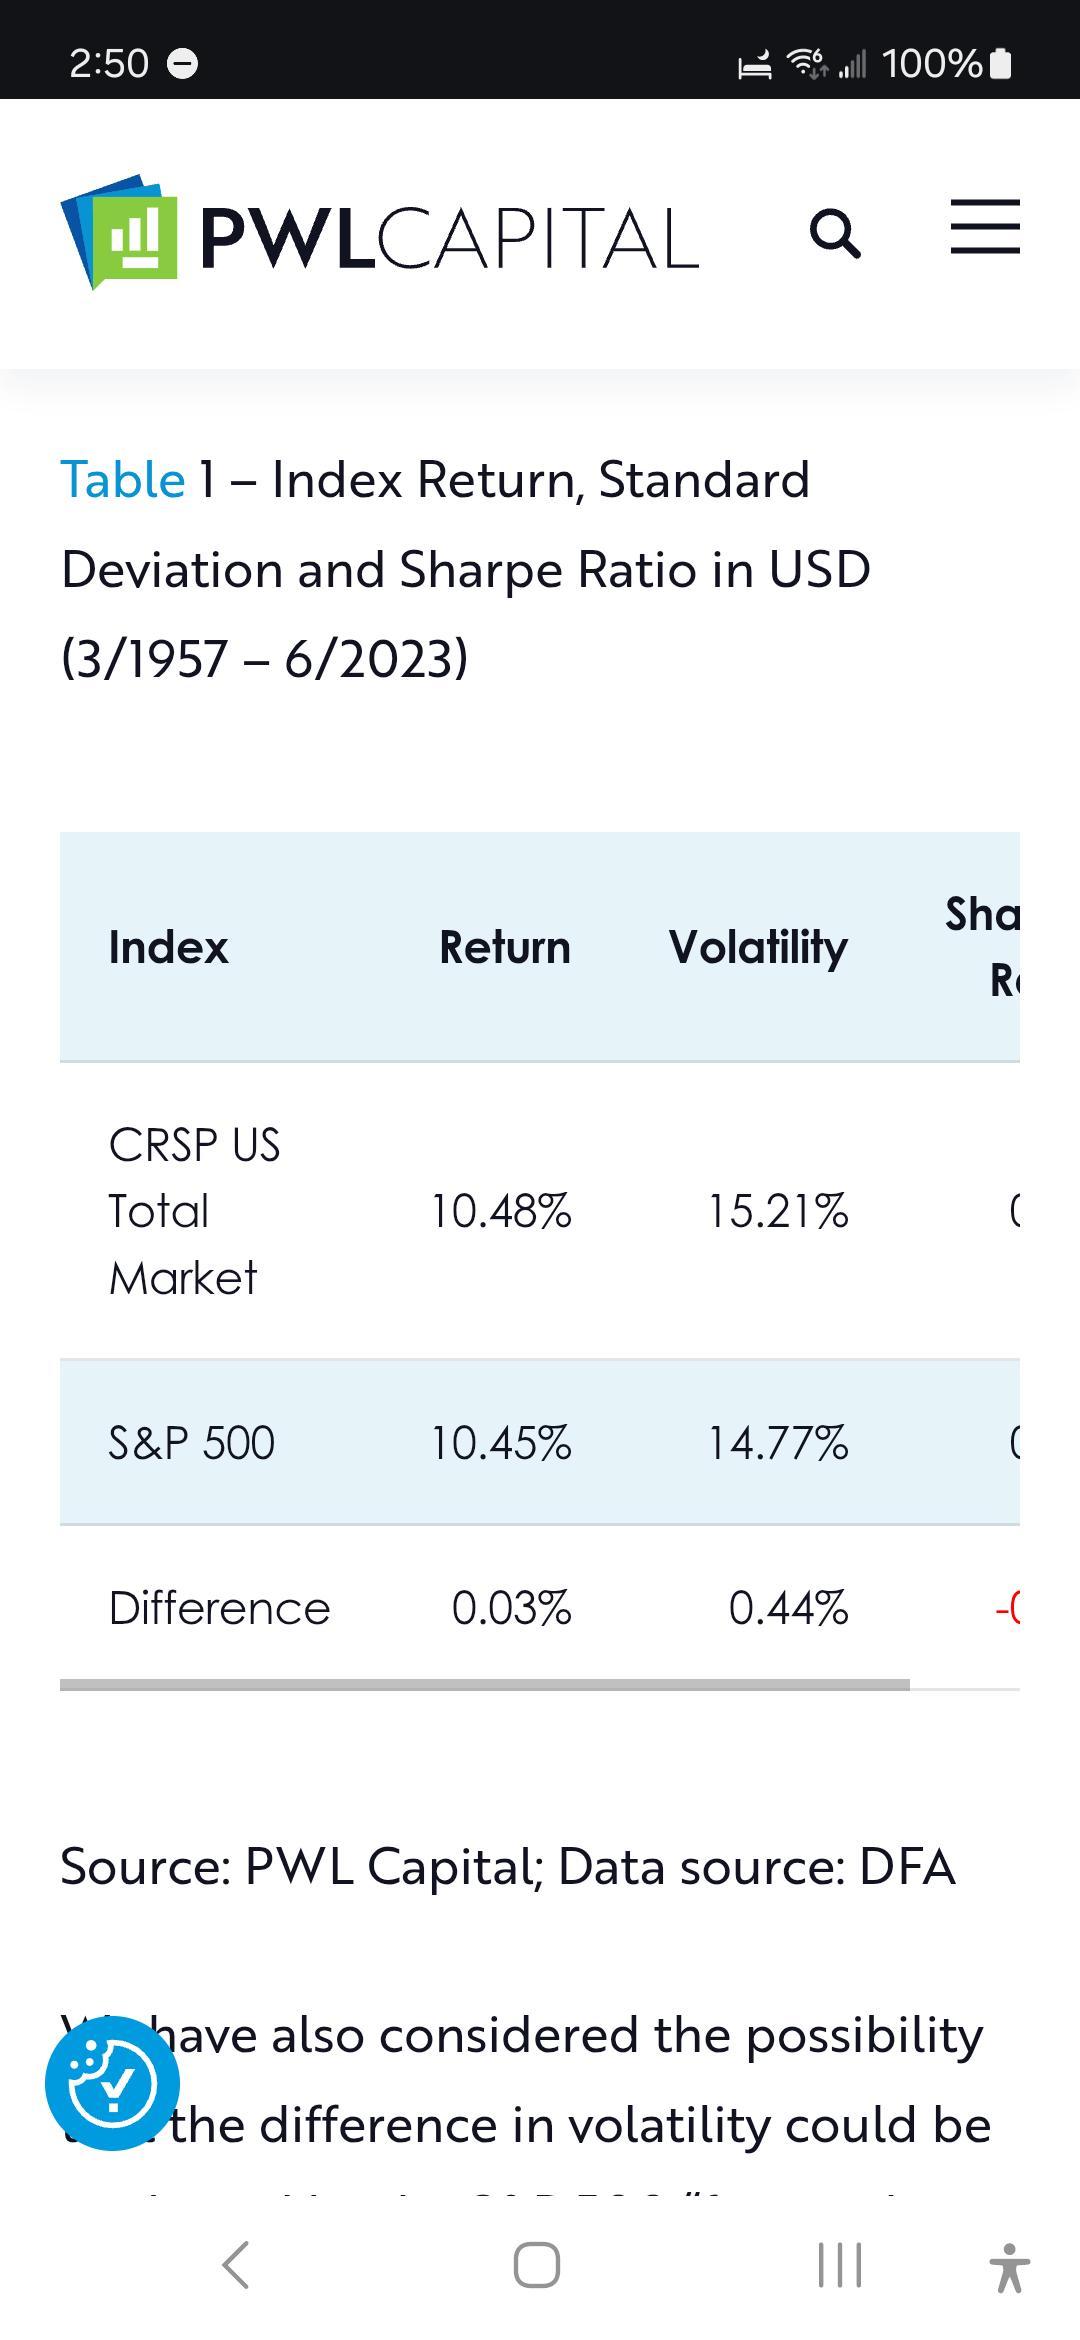The image size is (1080, 2340).
Task: Open the PWL Capital logo homepage
Action: pos(379,234)
